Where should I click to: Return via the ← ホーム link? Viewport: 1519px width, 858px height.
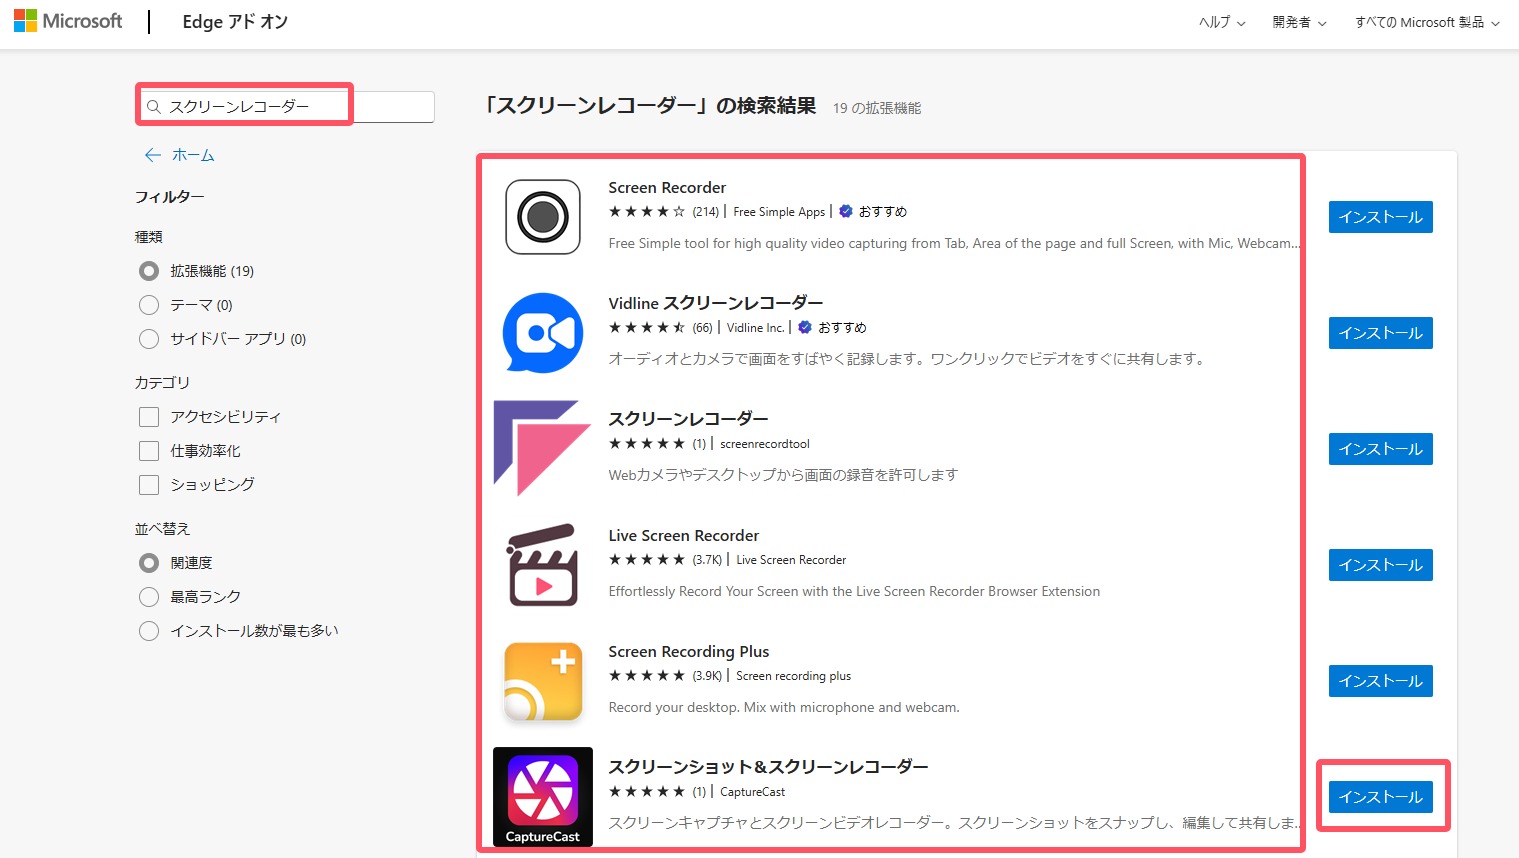180,155
